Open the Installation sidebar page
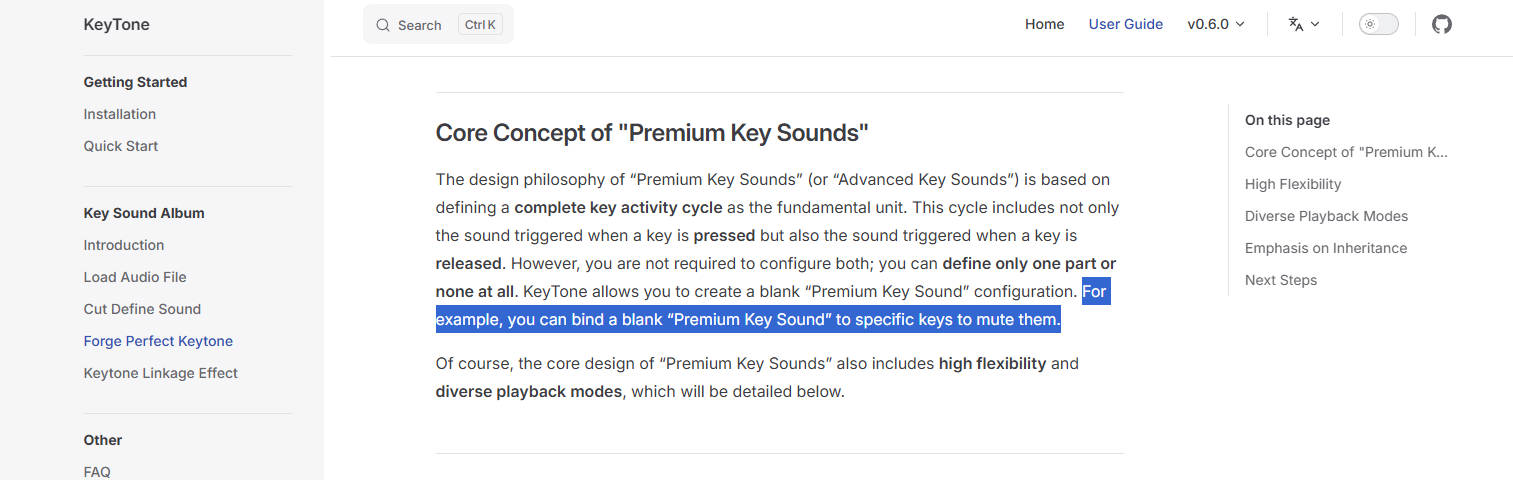Viewport: 1513px width, 480px height. 120,114
